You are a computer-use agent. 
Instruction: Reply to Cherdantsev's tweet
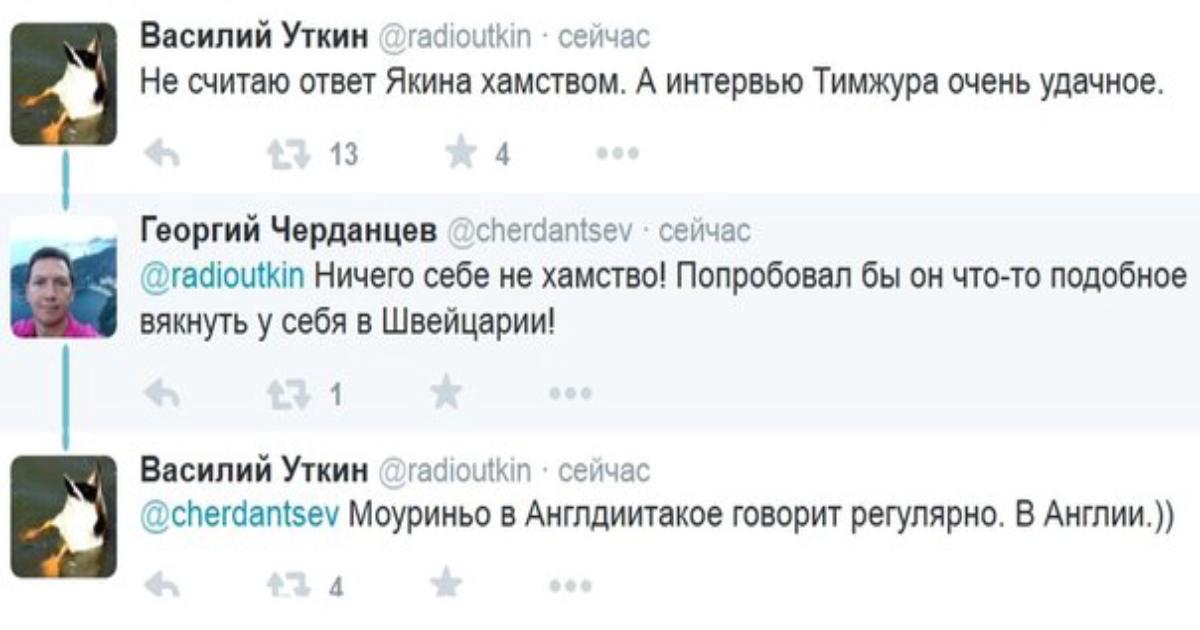click(161, 394)
